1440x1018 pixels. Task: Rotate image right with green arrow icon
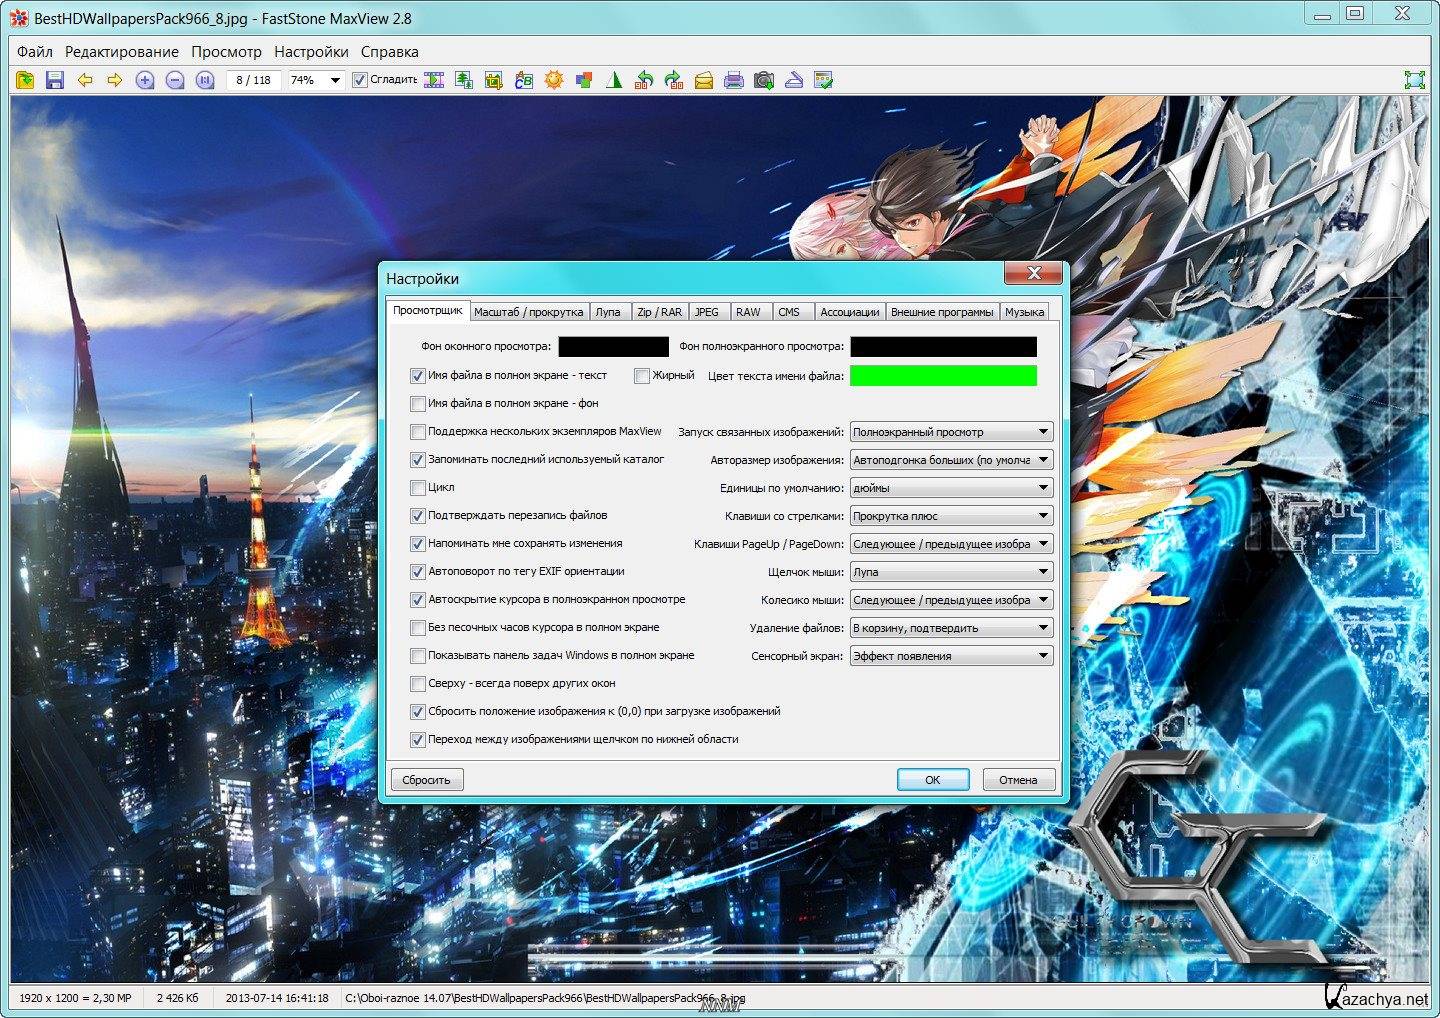pyautogui.click(x=674, y=80)
